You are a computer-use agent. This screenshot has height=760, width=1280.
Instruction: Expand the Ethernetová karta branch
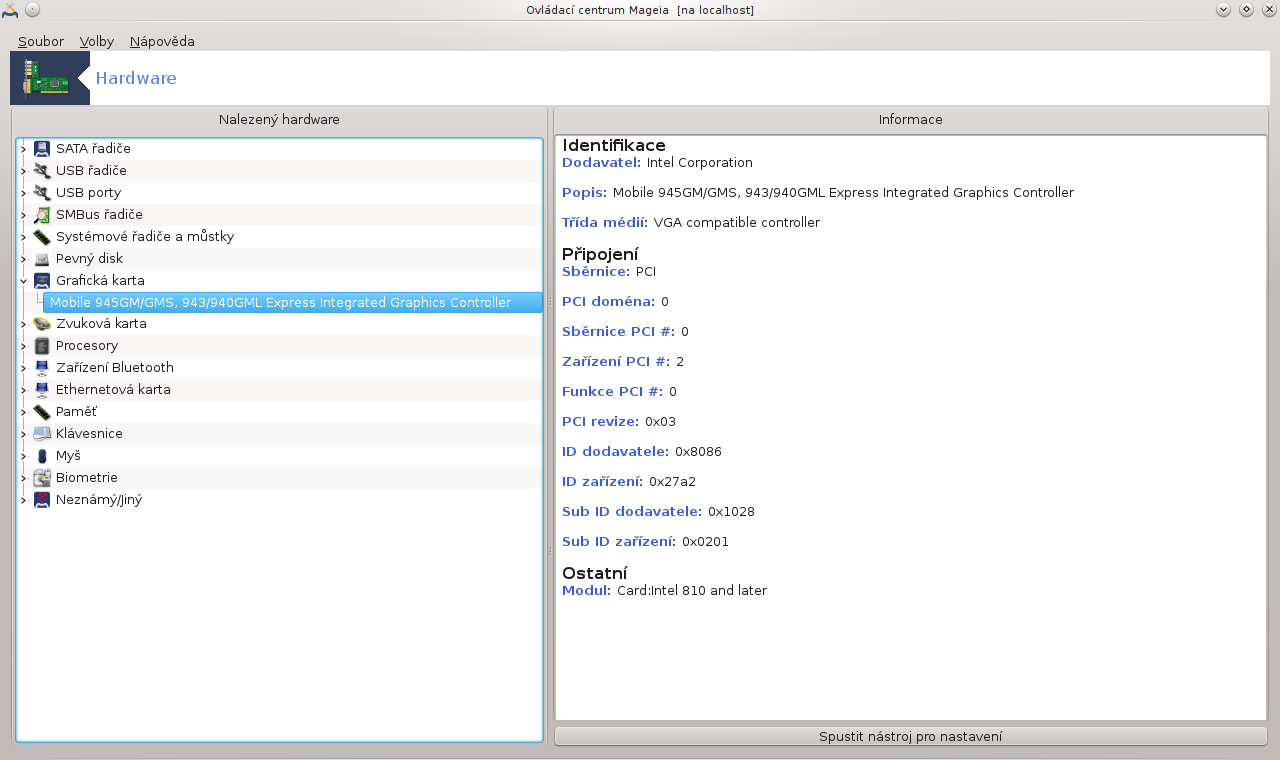coord(23,390)
